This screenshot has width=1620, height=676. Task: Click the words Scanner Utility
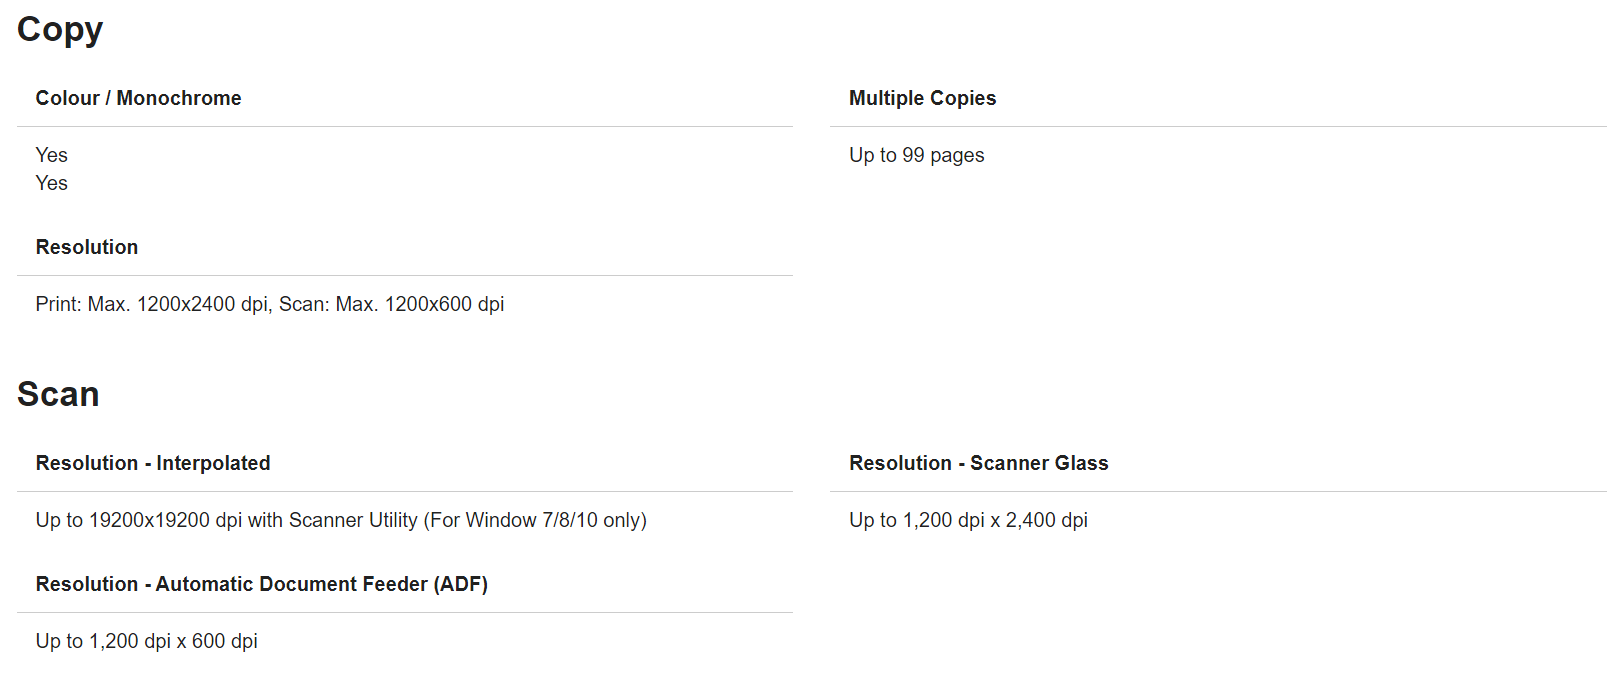[x=353, y=520]
